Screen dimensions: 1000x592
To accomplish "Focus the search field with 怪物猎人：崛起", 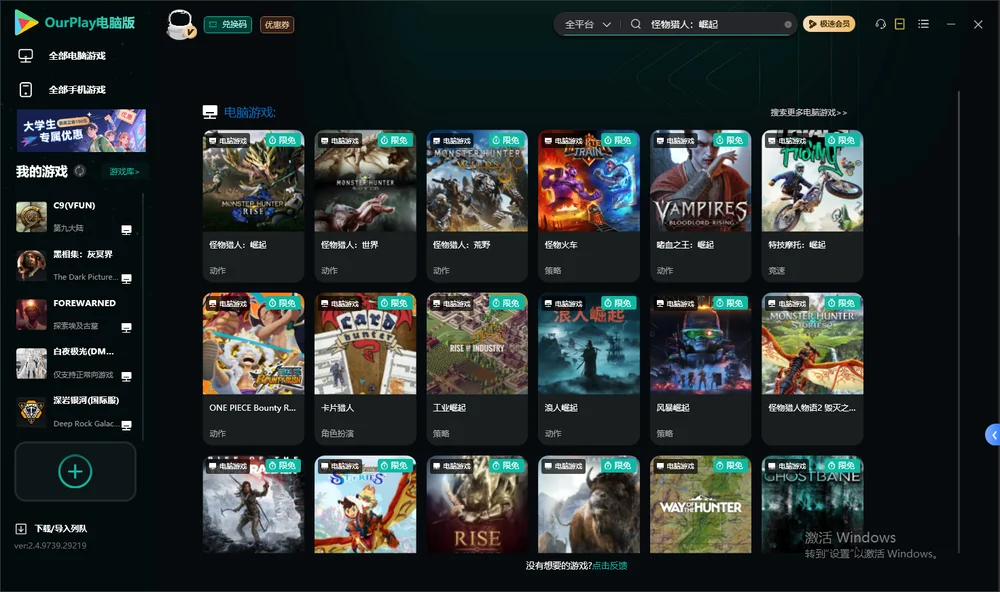I will click(x=714, y=24).
